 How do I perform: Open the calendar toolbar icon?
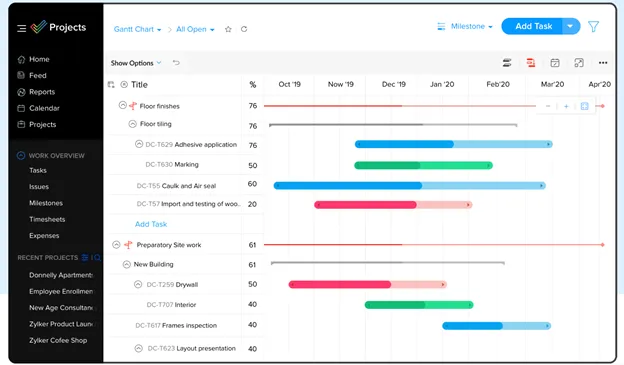coord(555,62)
